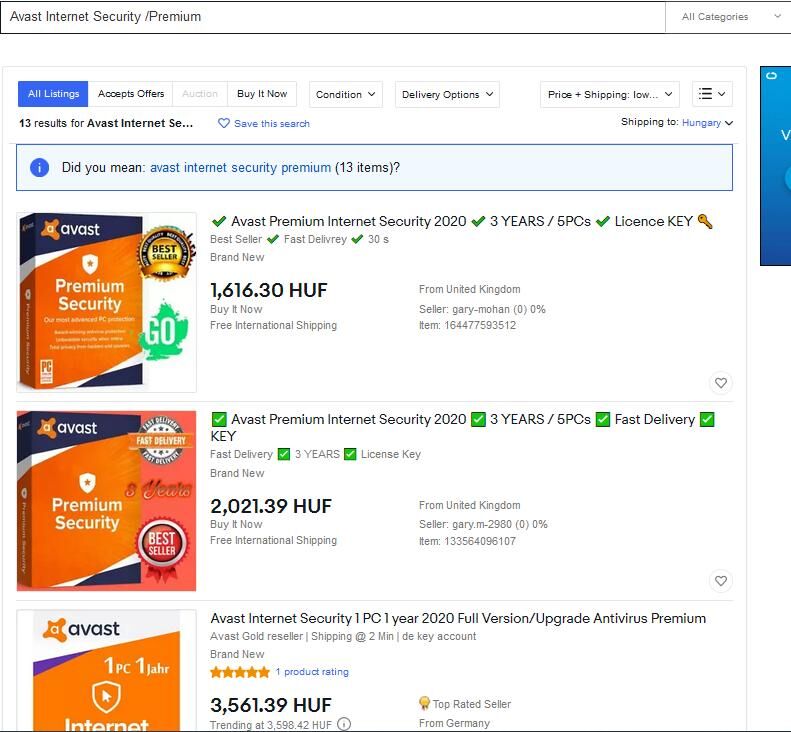Select the Auction tab
This screenshot has height=732, width=791.
(200, 94)
